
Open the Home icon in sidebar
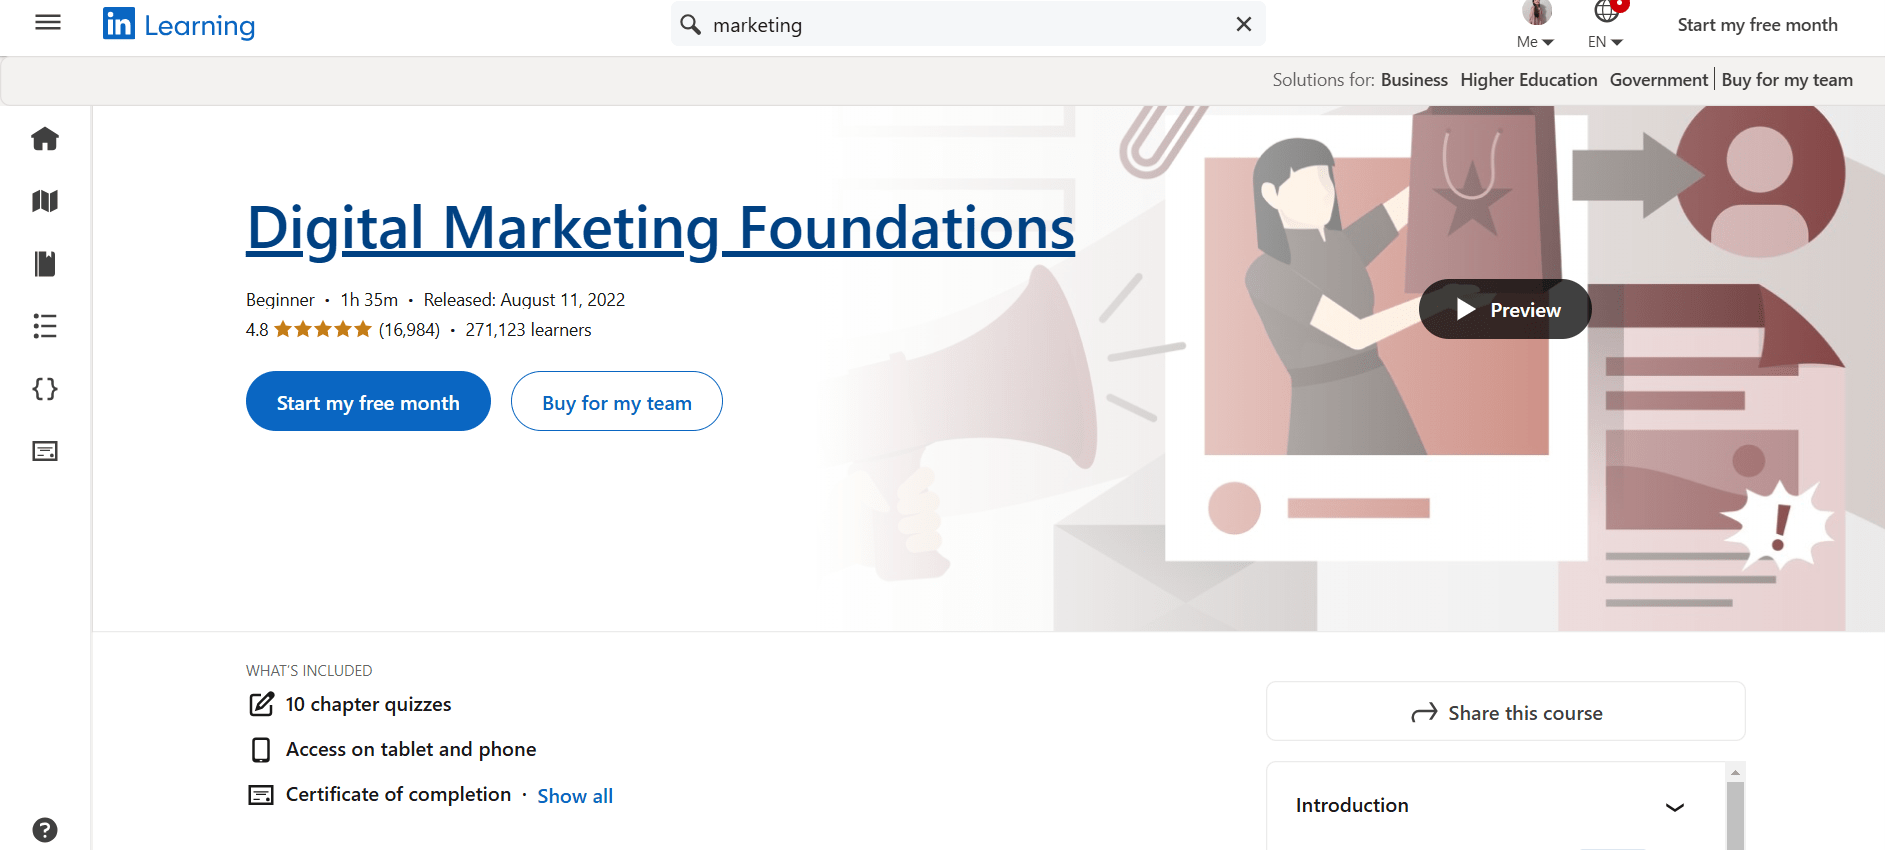point(45,139)
